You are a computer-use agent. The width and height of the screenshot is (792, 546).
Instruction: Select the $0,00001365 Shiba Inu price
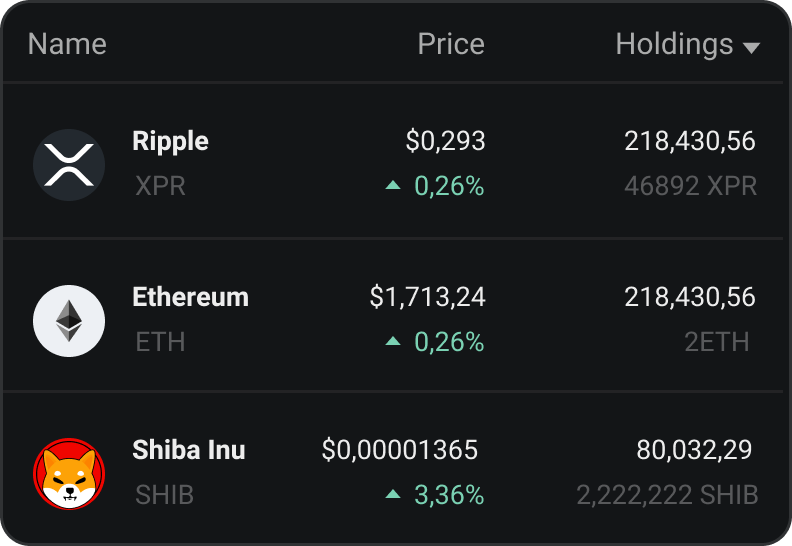400,450
